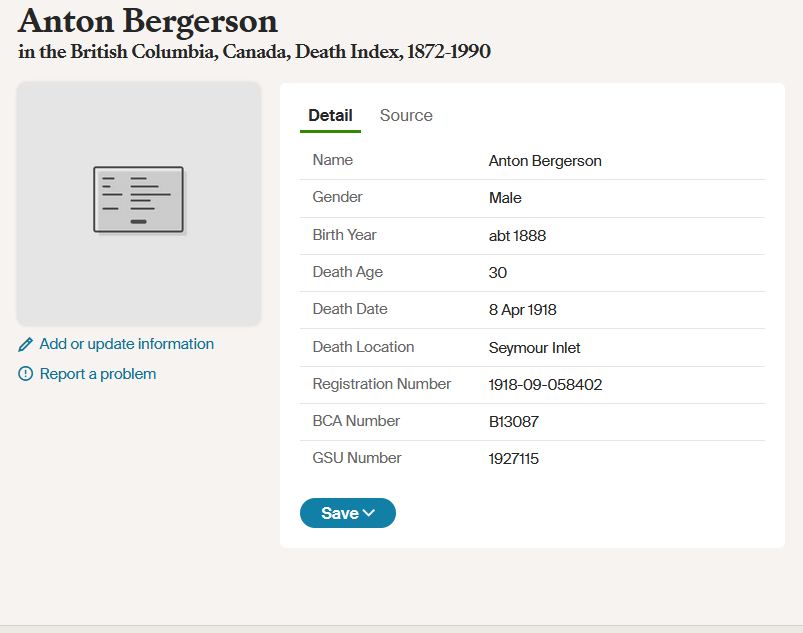The height and width of the screenshot is (633, 803).
Task: Click the BCA Number value B13087
Action: [514, 421]
